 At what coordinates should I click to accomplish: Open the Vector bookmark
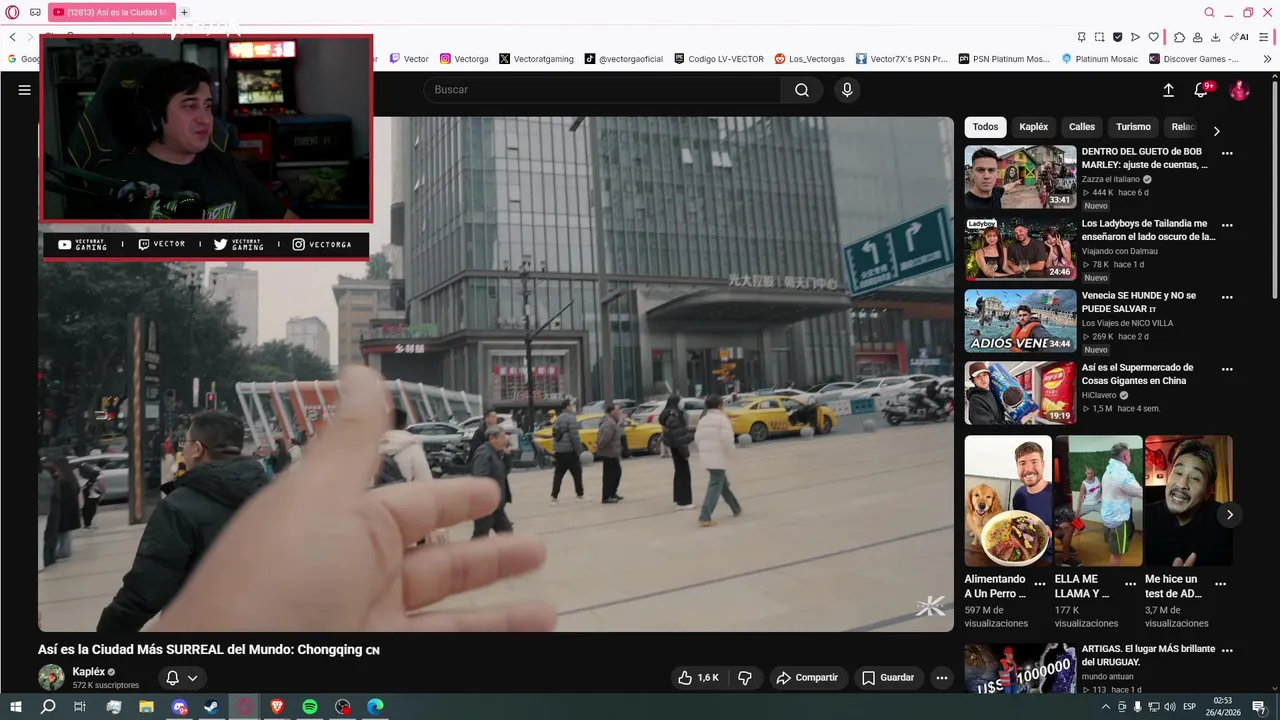(x=409, y=59)
